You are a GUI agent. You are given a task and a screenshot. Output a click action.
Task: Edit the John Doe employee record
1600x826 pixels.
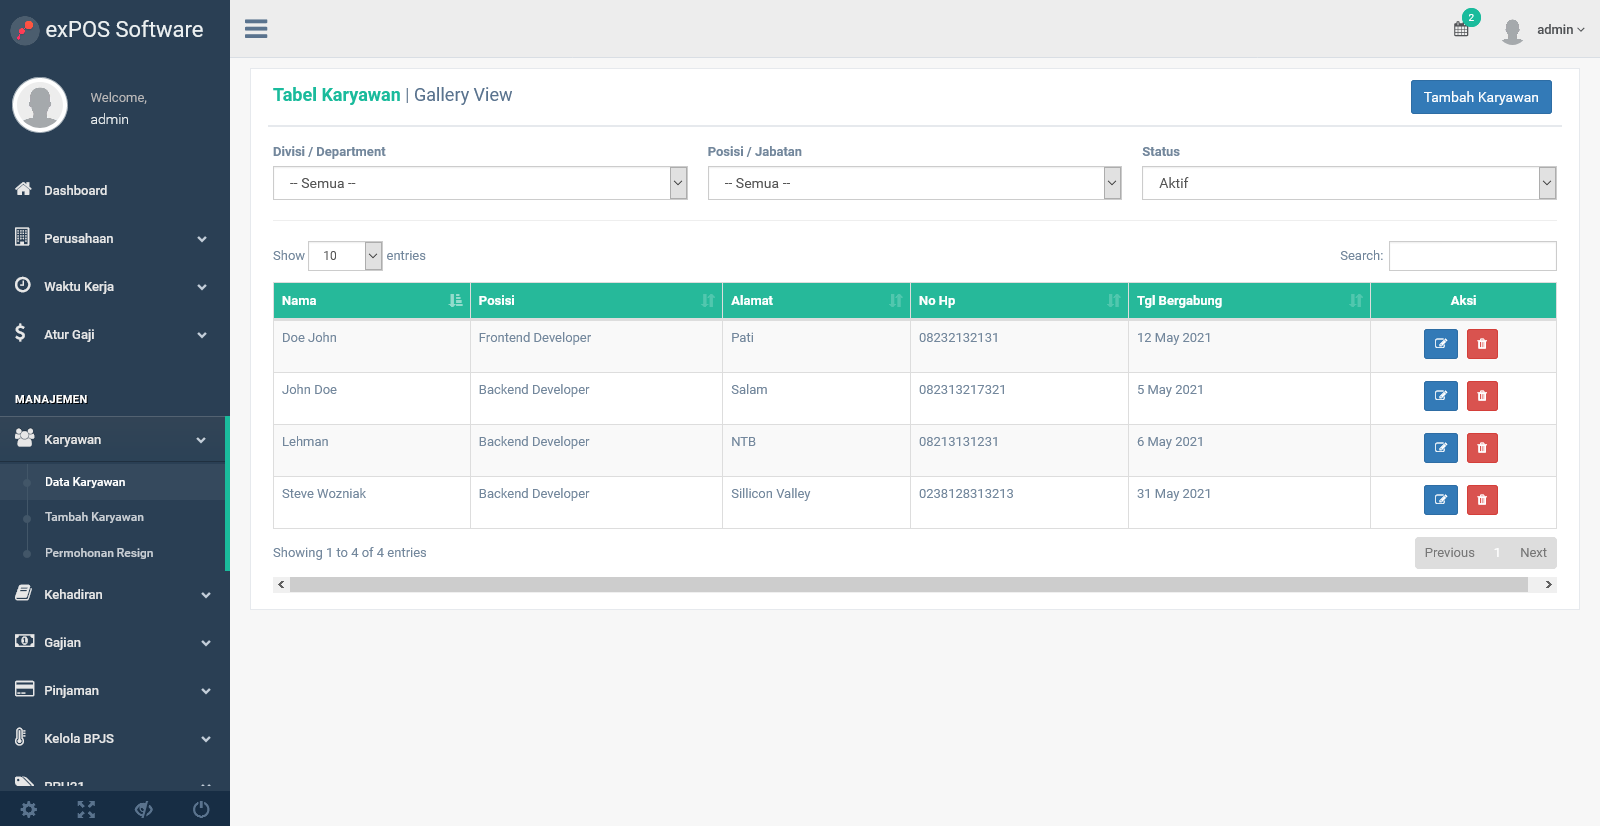tap(1441, 396)
